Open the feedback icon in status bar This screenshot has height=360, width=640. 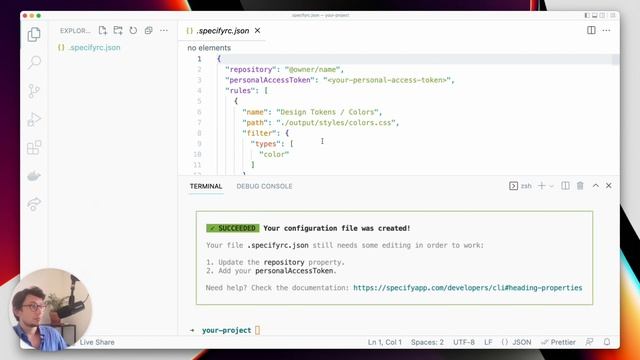pos(589,342)
